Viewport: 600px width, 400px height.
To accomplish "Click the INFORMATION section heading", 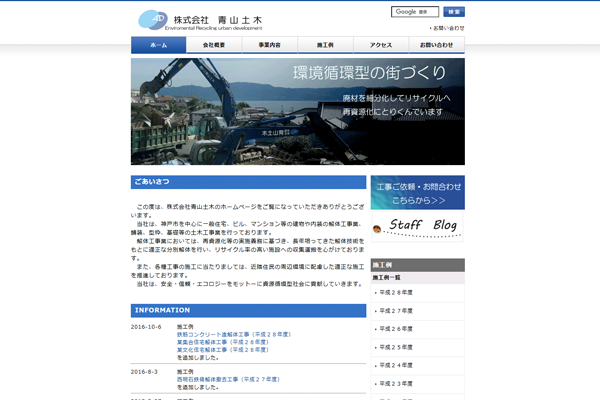I will [x=248, y=310].
